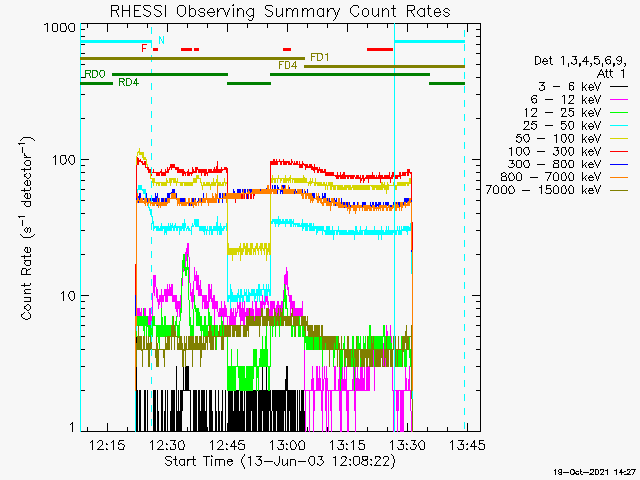
Task: Click the RD4 rear decimation label
Action: (129, 82)
